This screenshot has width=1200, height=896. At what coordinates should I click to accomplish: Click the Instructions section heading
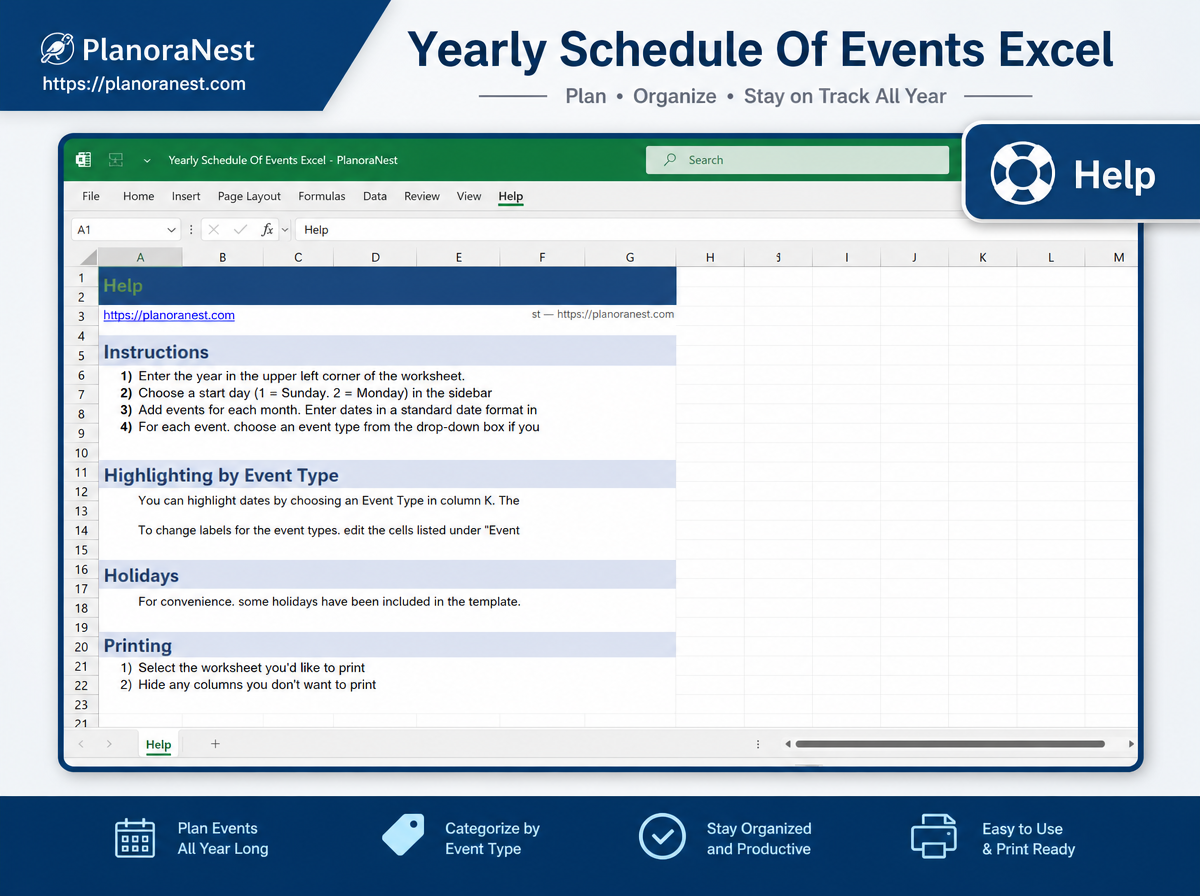tap(156, 352)
